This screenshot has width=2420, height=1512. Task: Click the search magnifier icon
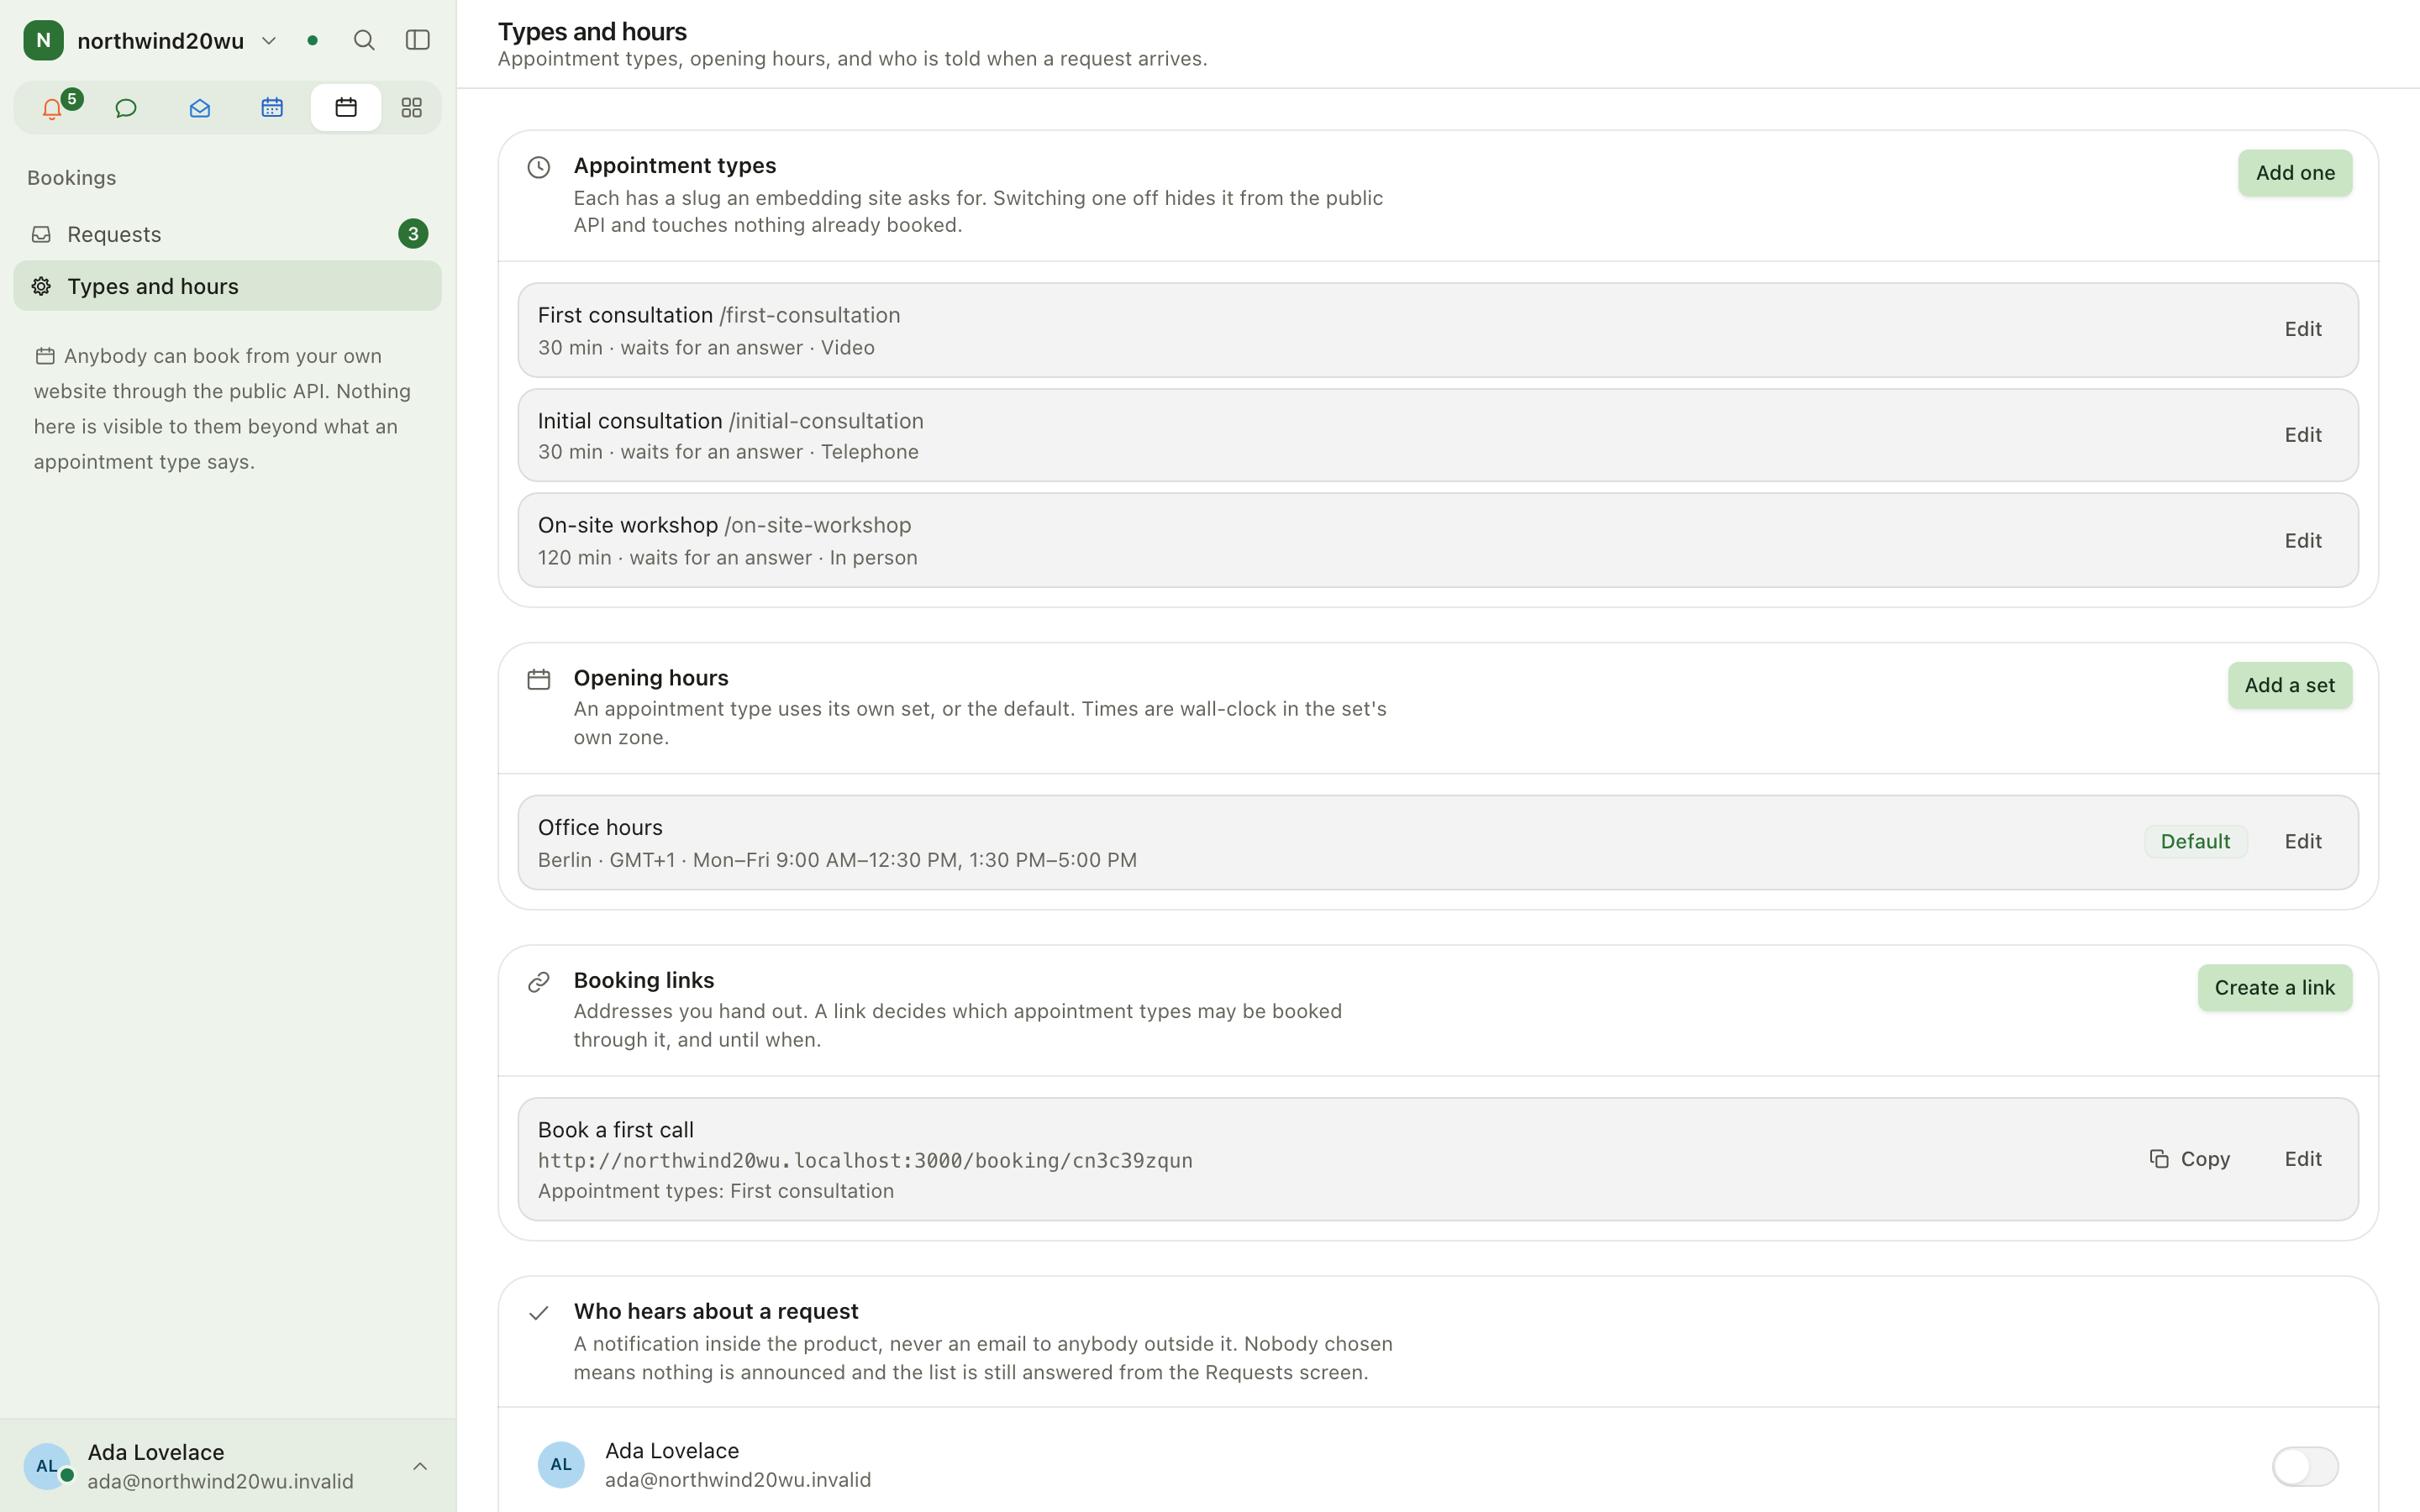pos(364,40)
